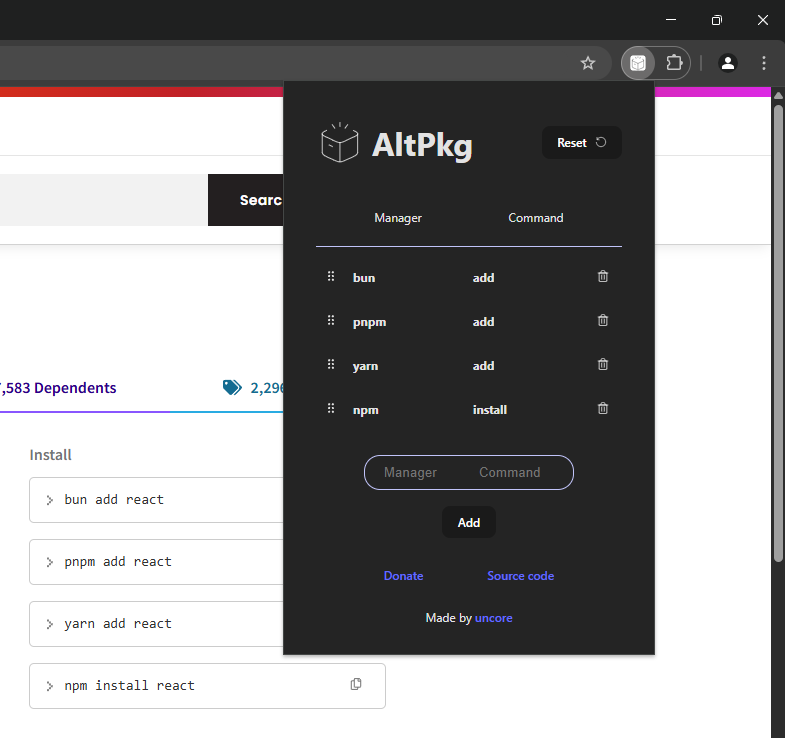Select the bun manager name

(364, 278)
